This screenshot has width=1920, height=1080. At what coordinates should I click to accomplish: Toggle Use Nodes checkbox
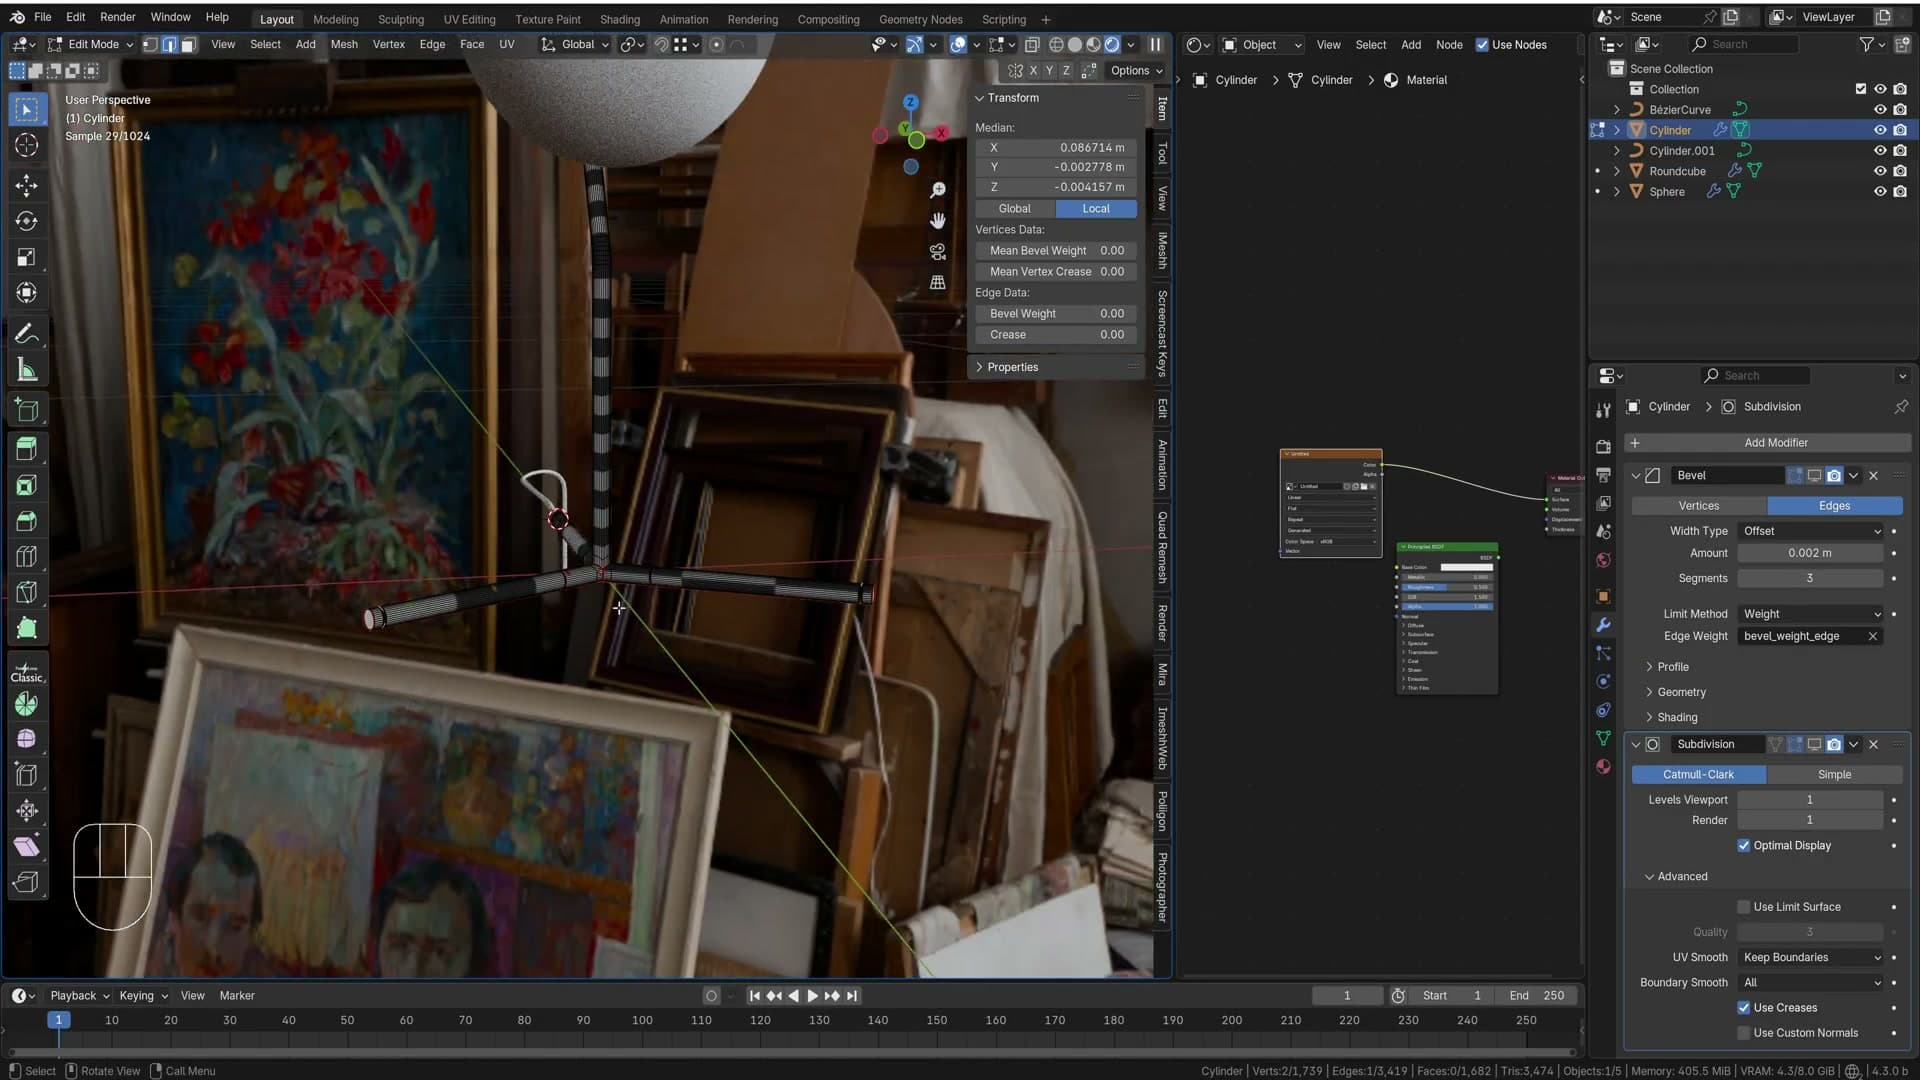[1482, 45]
